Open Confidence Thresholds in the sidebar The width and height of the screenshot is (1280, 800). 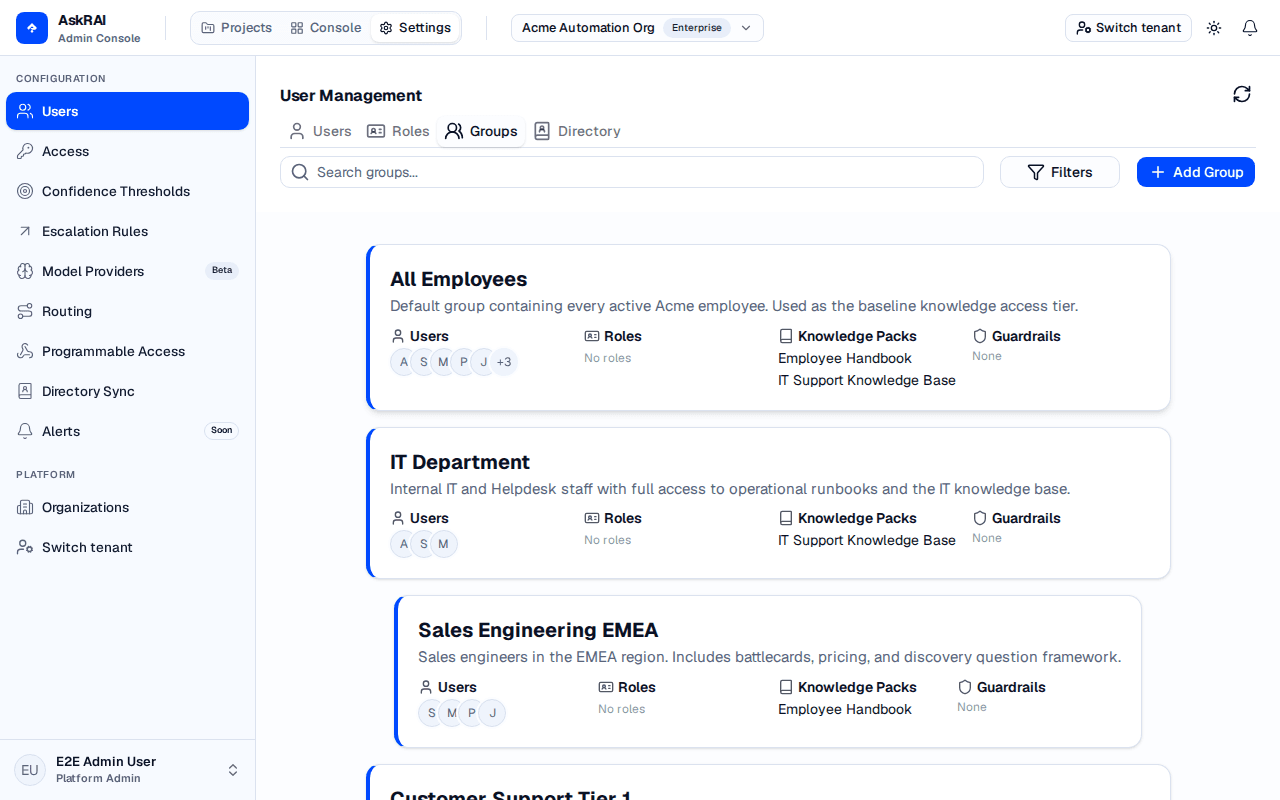tap(127, 191)
